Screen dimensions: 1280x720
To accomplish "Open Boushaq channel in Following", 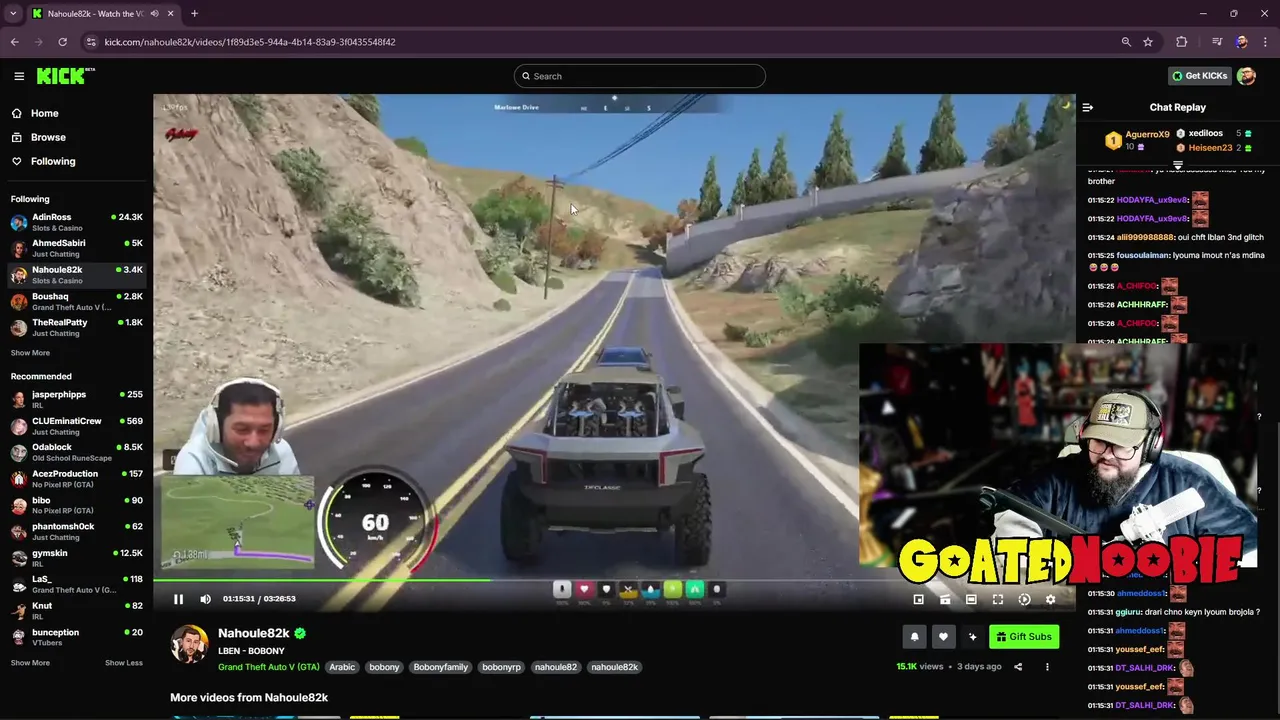I will [76, 301].
